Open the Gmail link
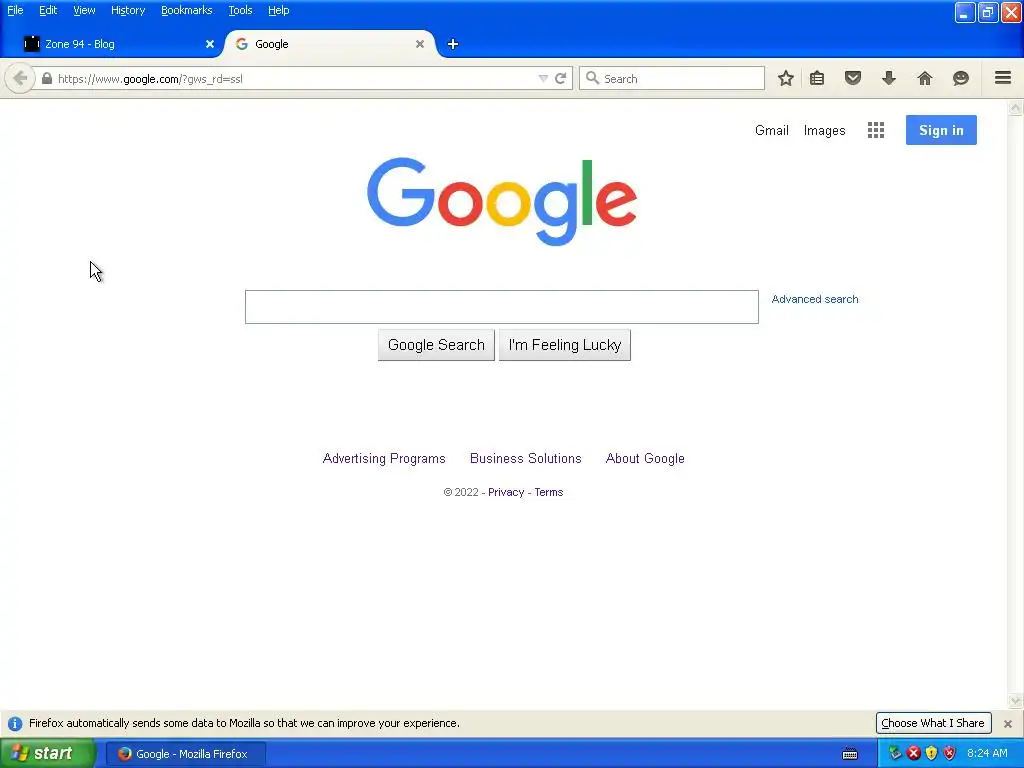 [772, 130]
